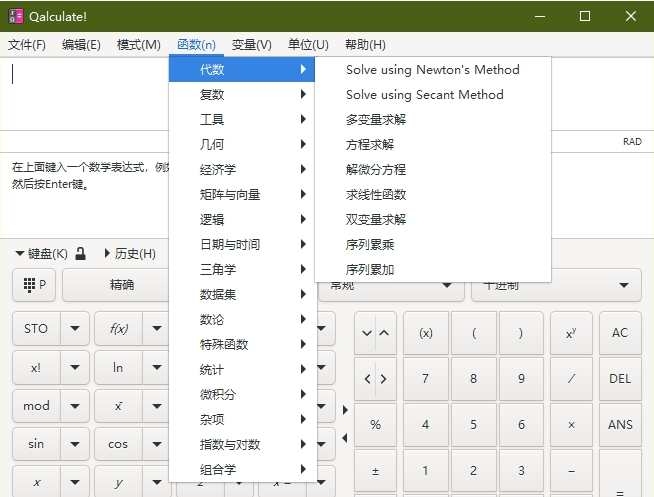Open the dropdown arrow beside STO
Viewport: 654px width, 497px height.
point(75,329)
